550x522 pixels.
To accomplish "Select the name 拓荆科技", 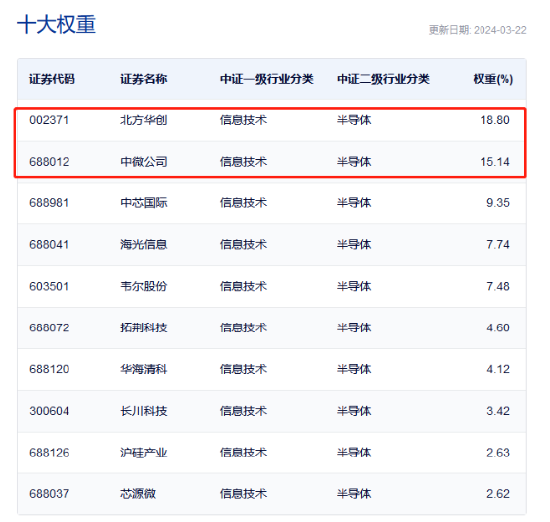I will tap(143, 328).
